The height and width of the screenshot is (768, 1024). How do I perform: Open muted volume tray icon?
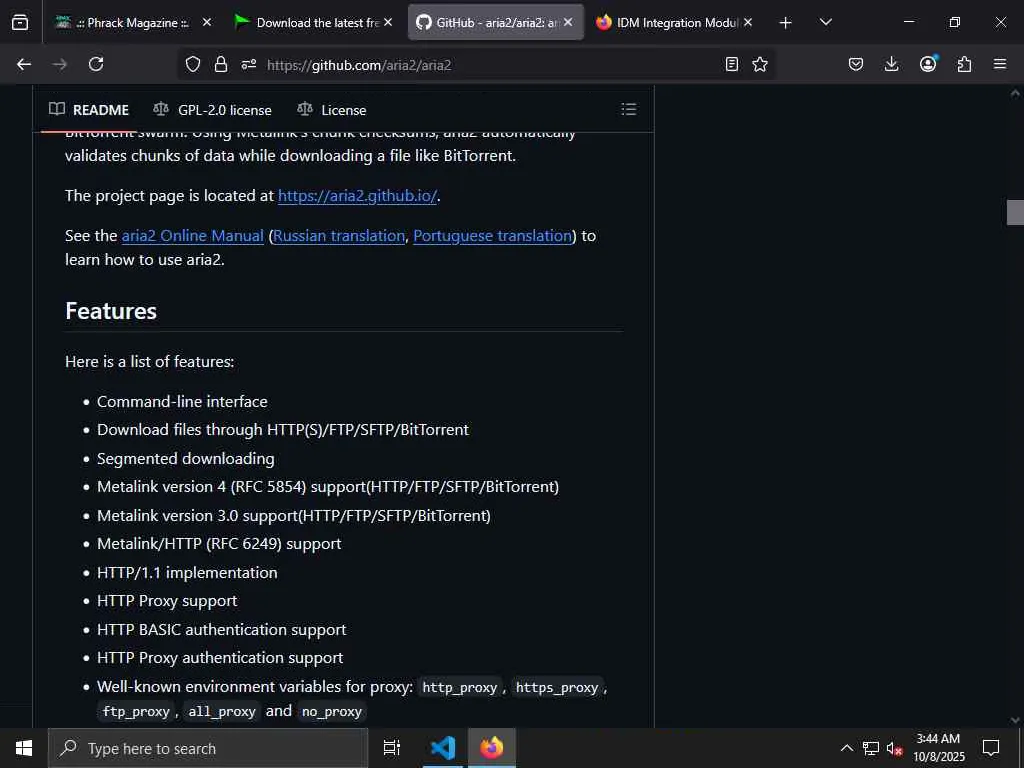tap(894, 748)
